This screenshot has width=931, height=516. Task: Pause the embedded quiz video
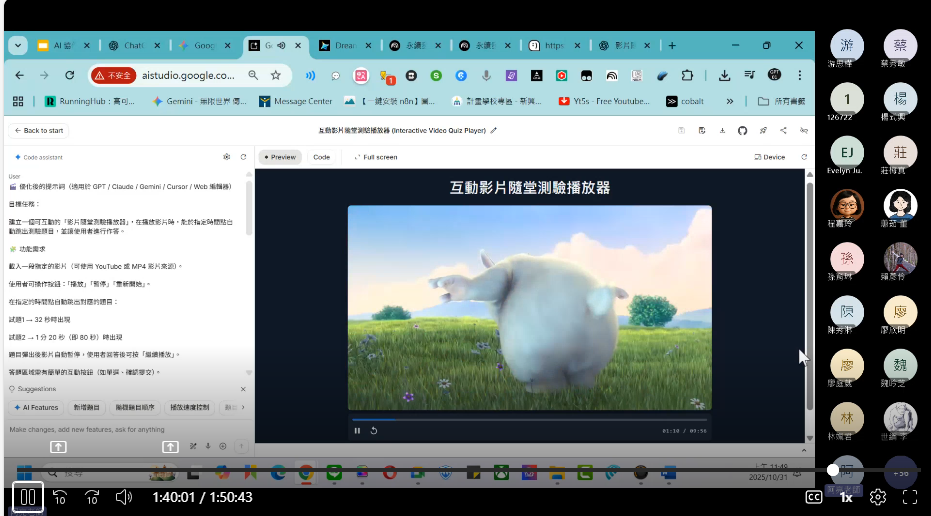coord(357,430)
